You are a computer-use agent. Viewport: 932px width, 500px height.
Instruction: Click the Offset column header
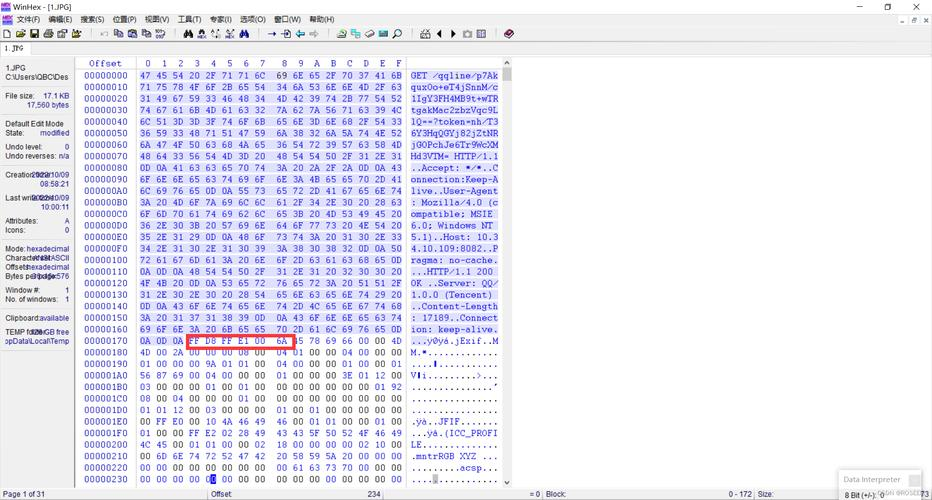(x=105, y=64)
